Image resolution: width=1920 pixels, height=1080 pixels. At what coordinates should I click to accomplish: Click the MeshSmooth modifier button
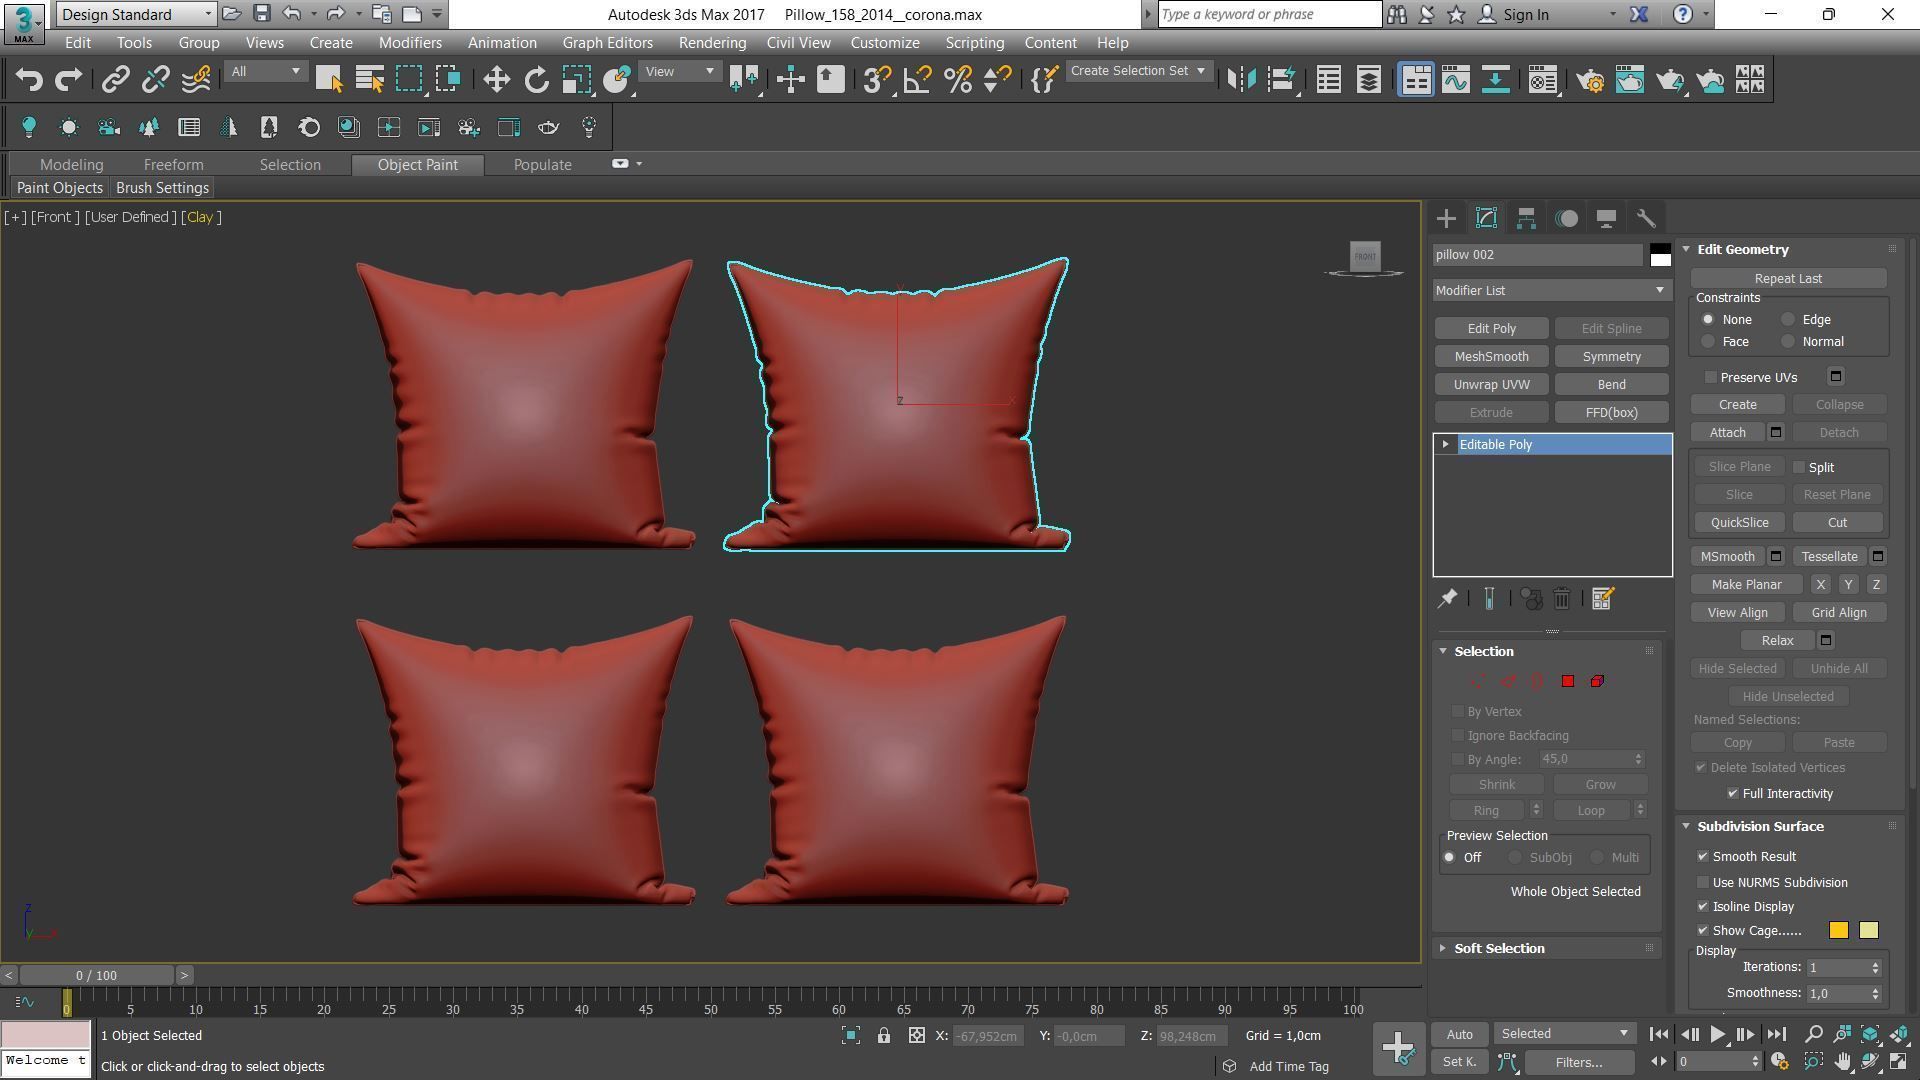tap(1491, 357)
